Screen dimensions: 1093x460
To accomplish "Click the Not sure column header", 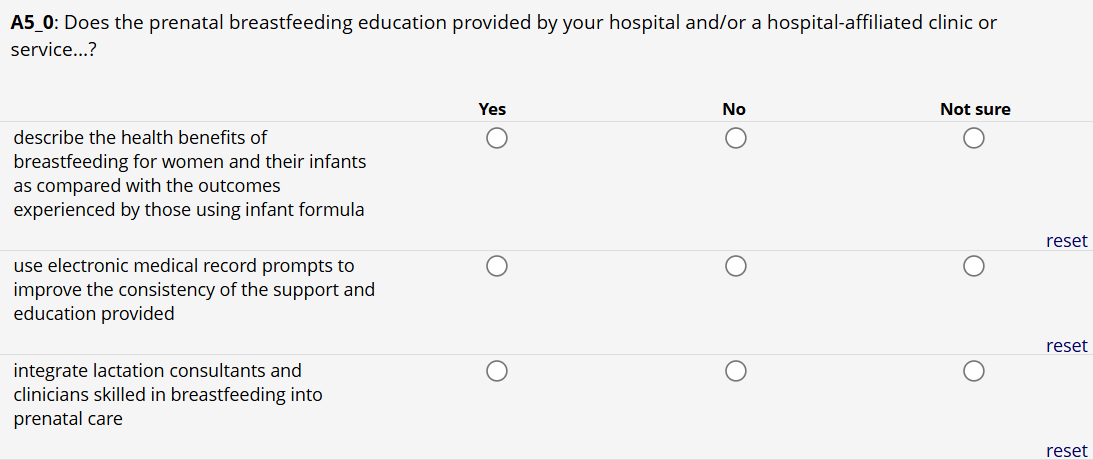I will [x=975, y=110].
